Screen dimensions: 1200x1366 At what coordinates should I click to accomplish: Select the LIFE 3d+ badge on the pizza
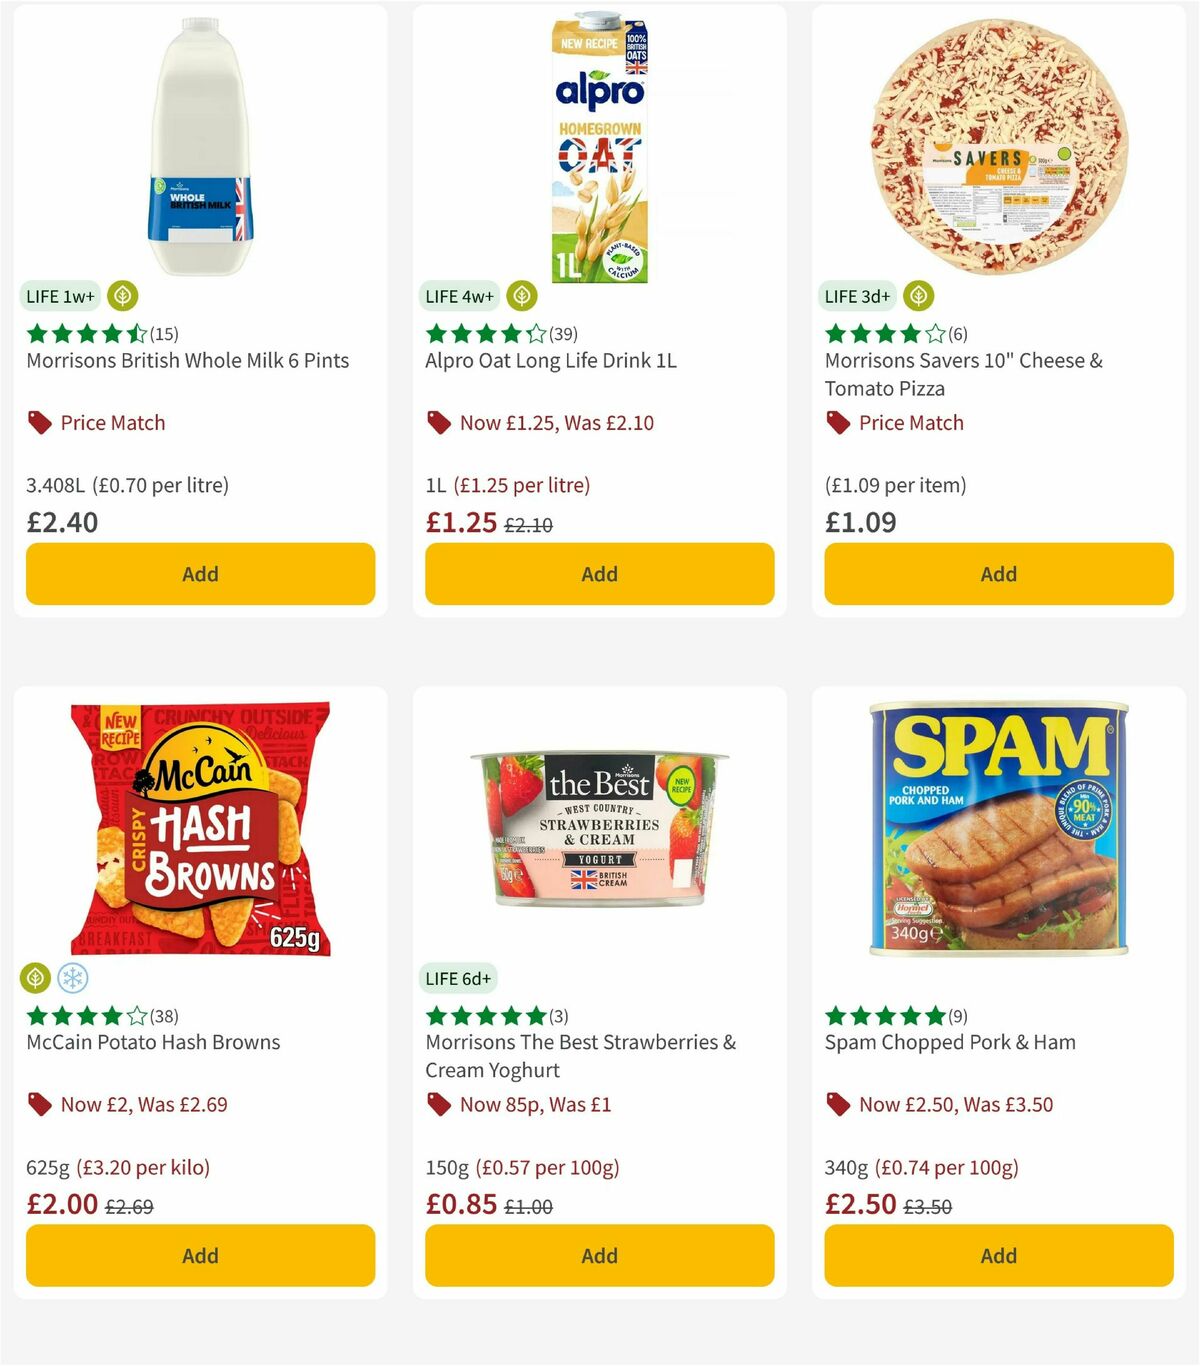(855, 296)
